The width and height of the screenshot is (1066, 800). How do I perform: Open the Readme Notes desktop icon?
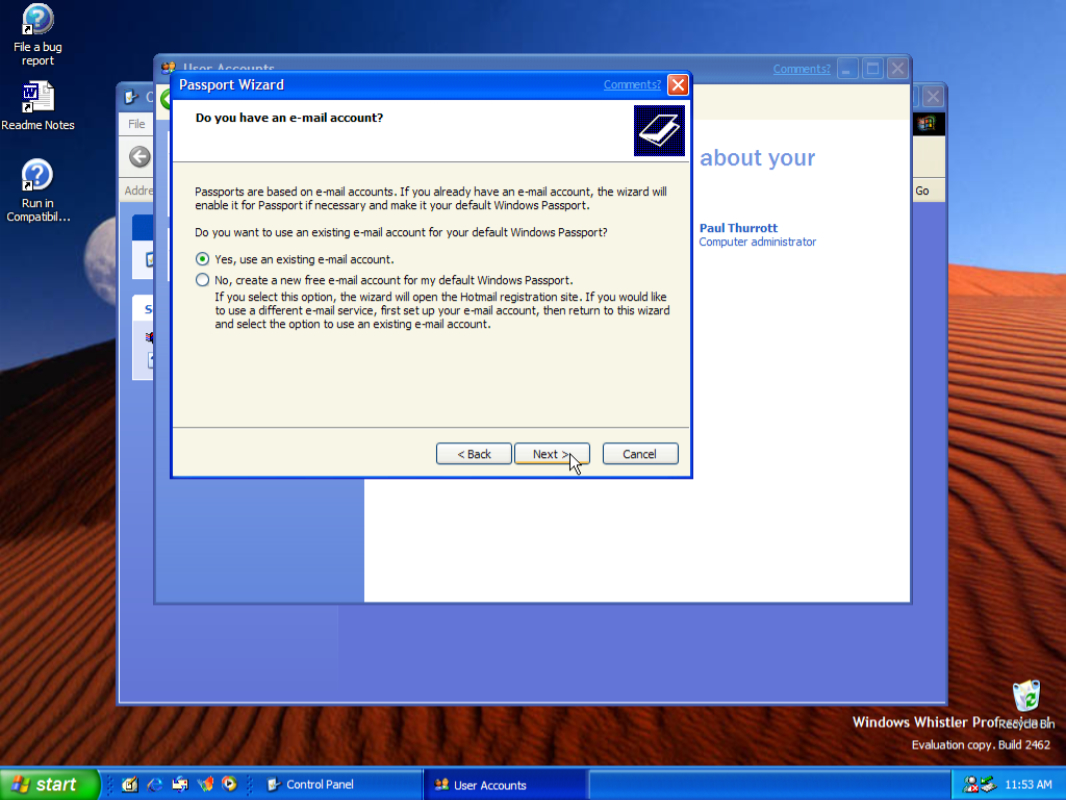tap(37, 98)
